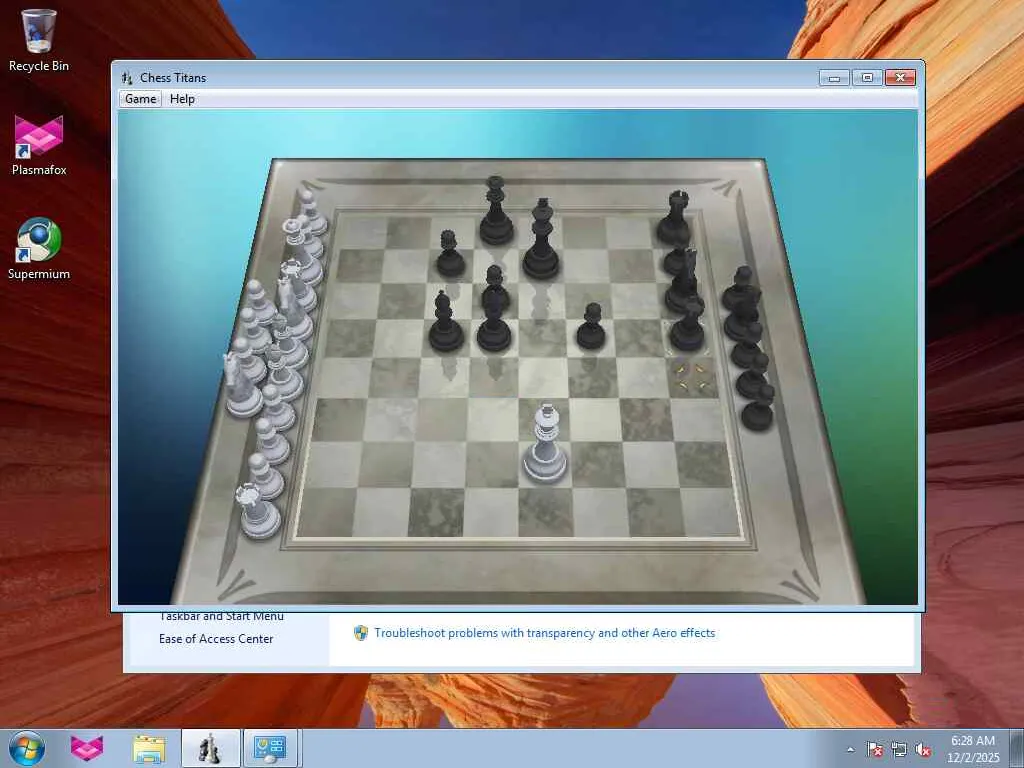Viewport: 1024px width, 768px height.
Task: Click the muted volume tray icon
Action: 923,749
